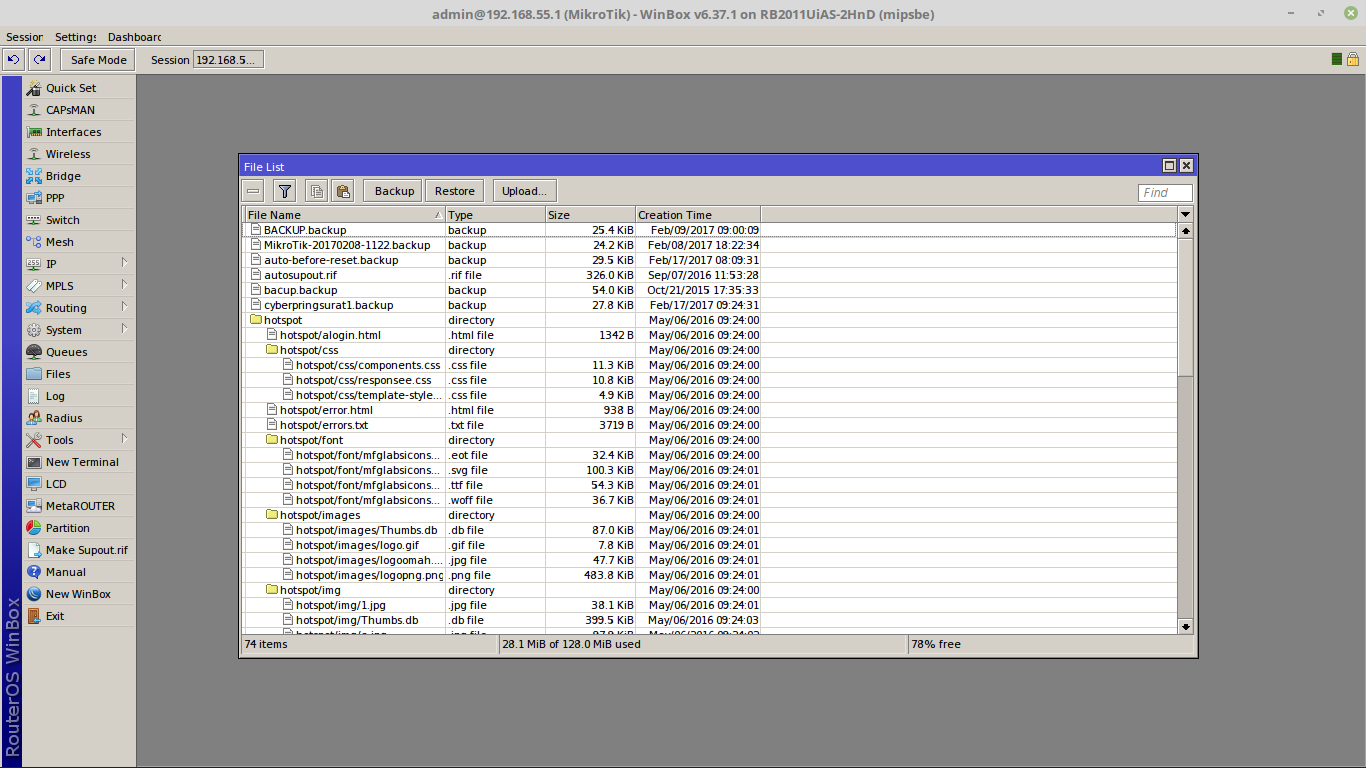
Task: Click the File List scroll-down arrow
Action: pyautogui.click(x=1186, y=626)
